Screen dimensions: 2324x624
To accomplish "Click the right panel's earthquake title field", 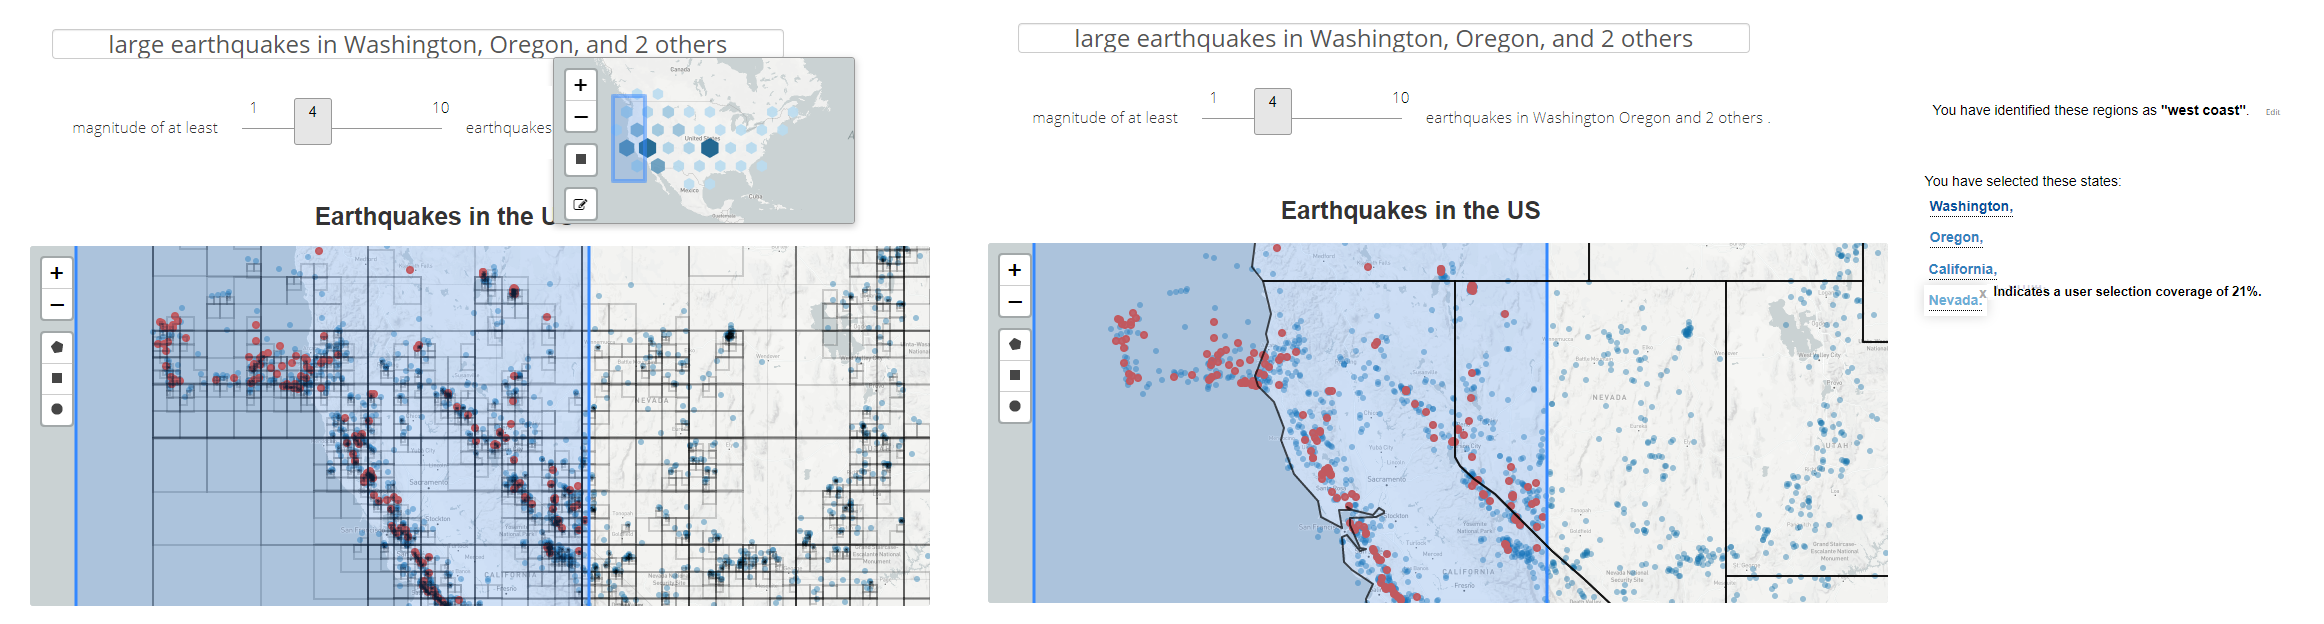I will 1383,39.
